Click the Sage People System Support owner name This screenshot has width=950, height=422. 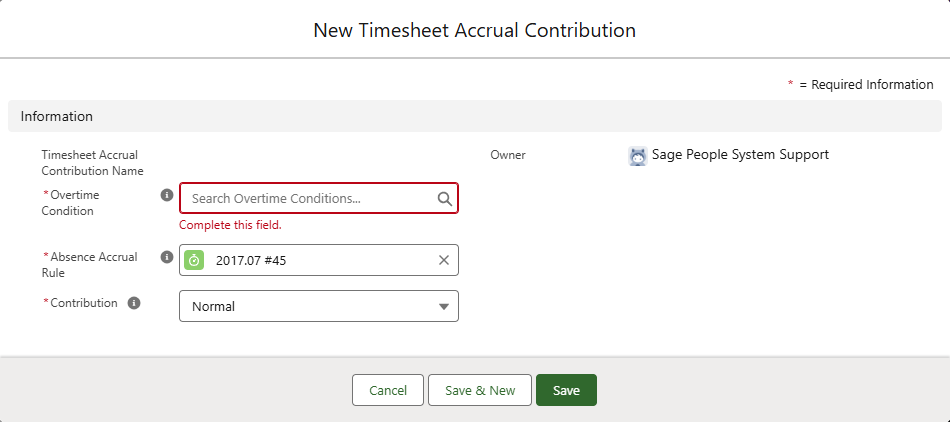pyautogui.click(x=740, y=155)
